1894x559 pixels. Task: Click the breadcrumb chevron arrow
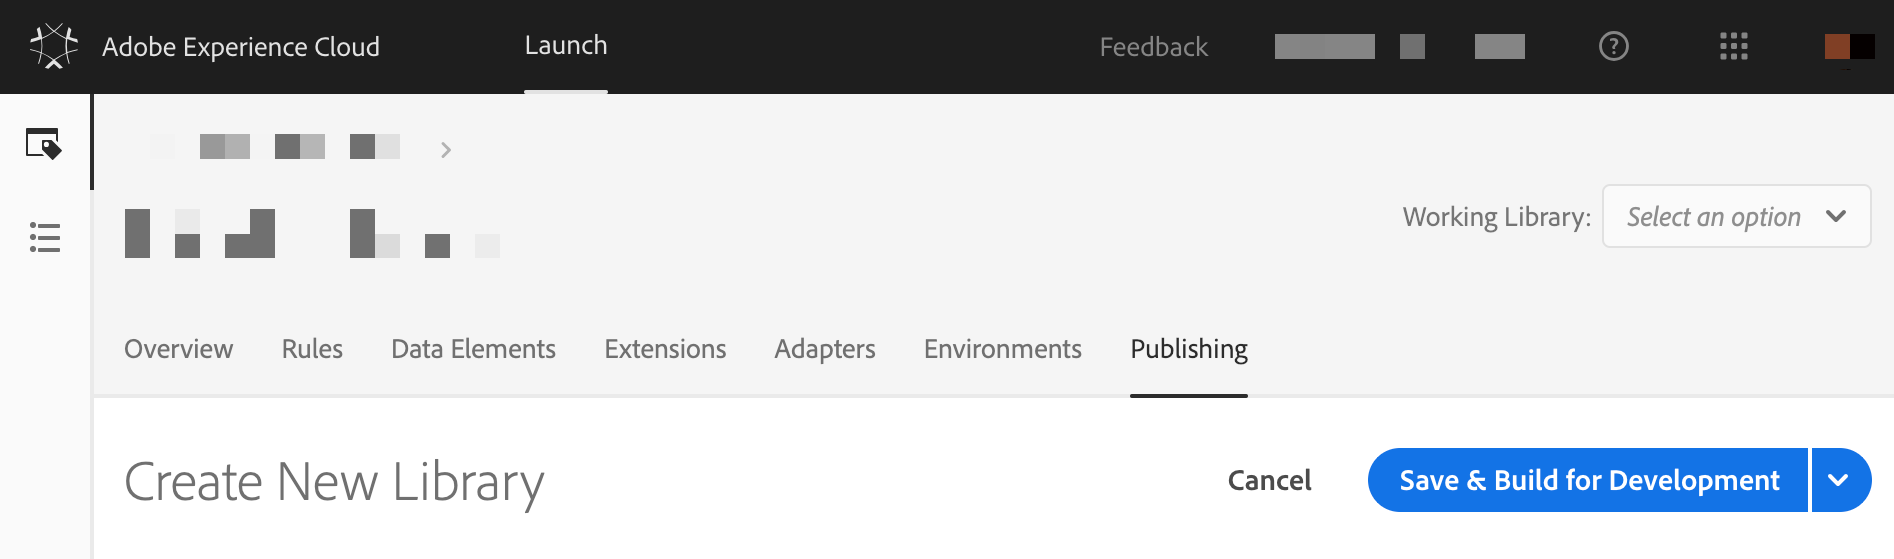(446, 150)
